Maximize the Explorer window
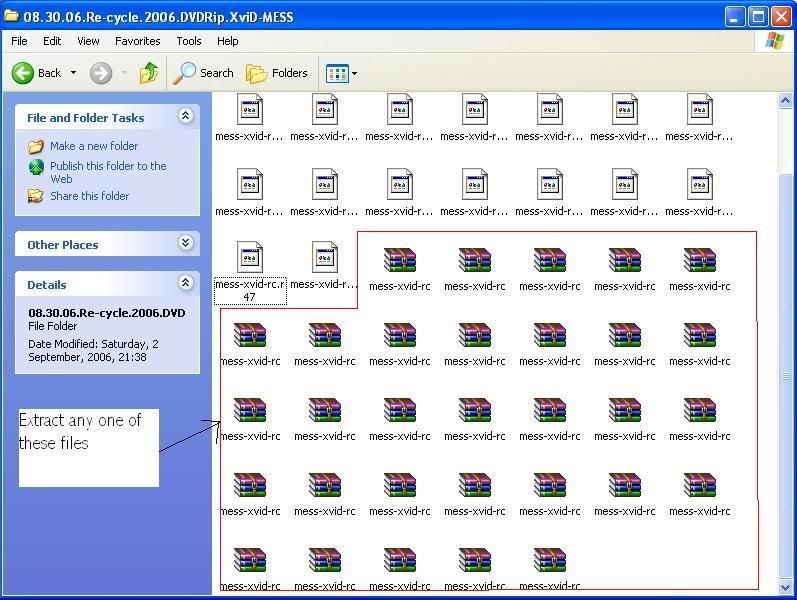797x600 pixels. pos(758,17)
